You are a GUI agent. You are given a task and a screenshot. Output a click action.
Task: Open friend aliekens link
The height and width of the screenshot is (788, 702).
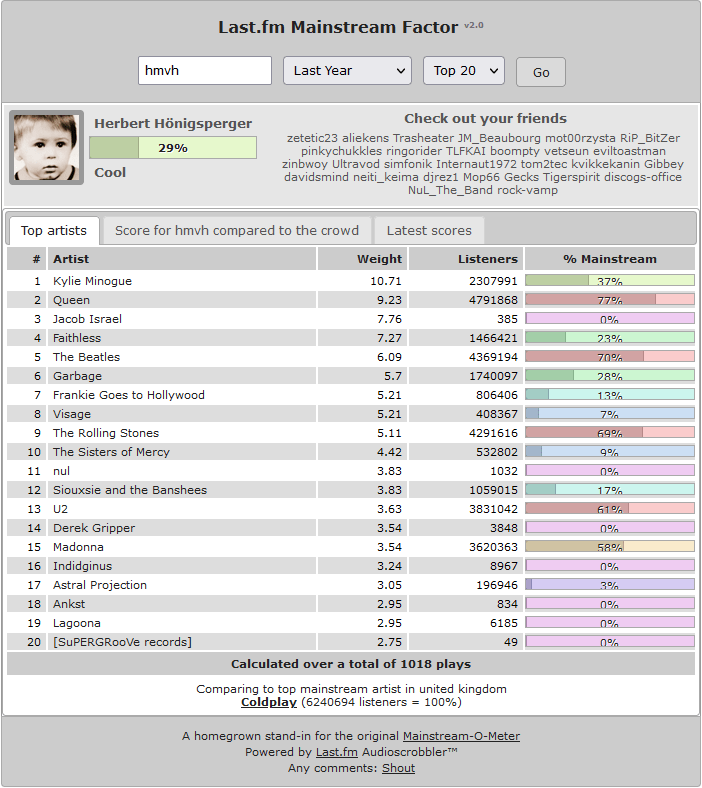coord(365,138)
